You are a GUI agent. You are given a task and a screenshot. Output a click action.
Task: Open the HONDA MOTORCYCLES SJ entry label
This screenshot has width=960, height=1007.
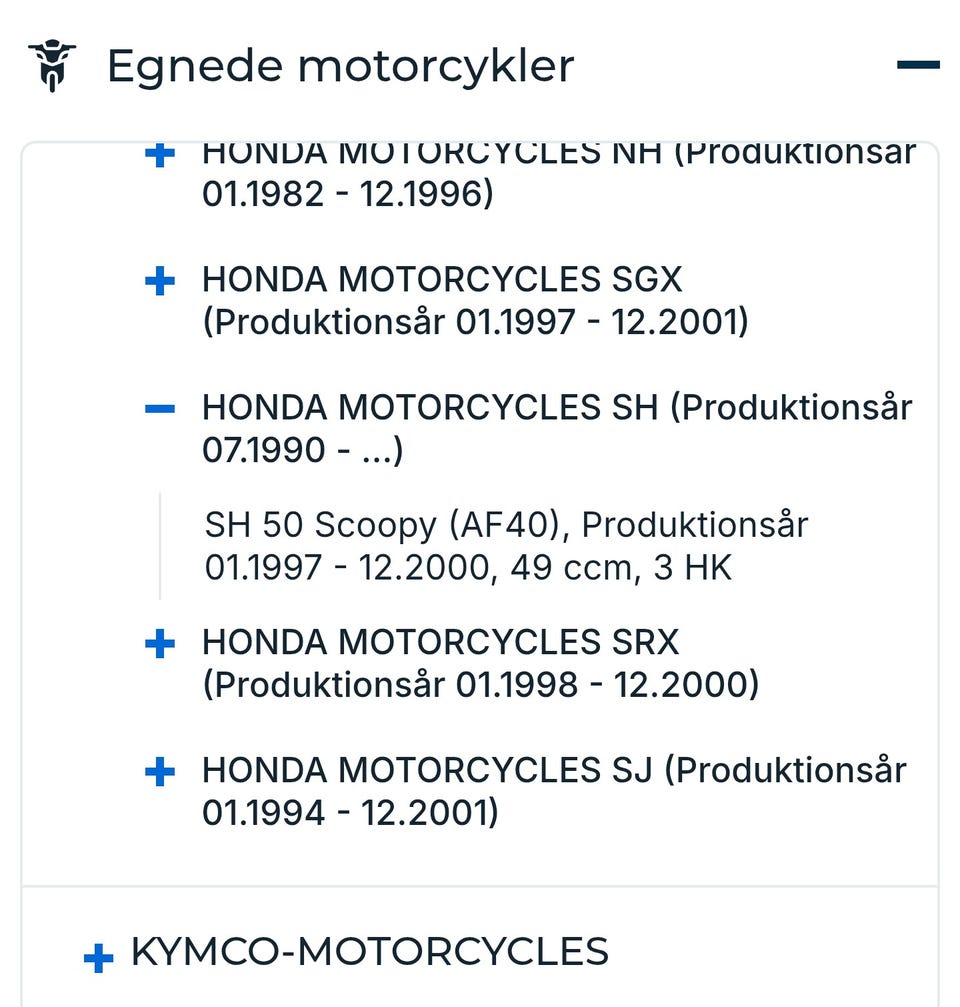click(554, 791)
